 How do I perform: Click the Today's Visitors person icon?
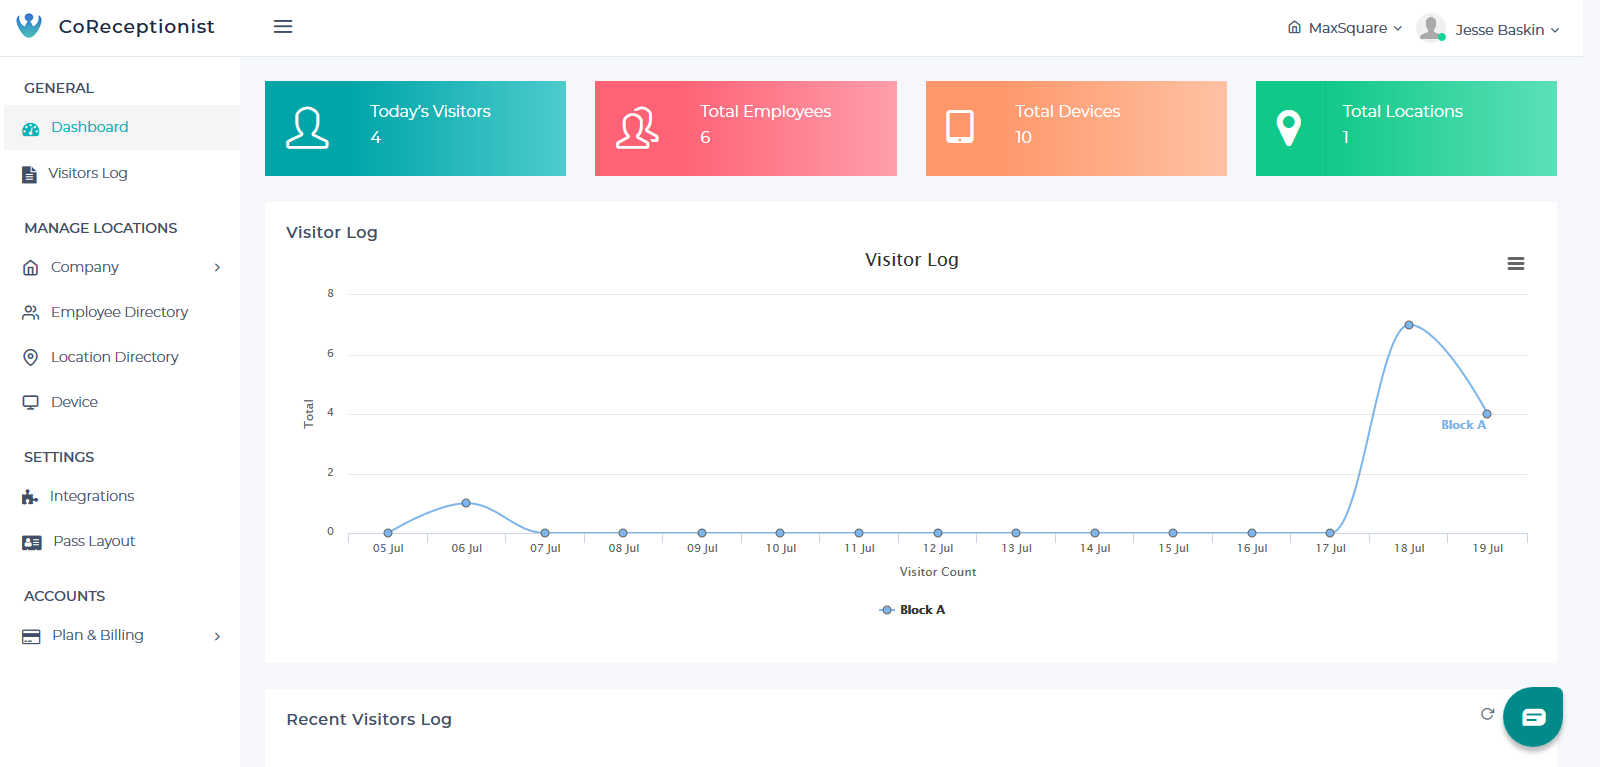[307, 128]
